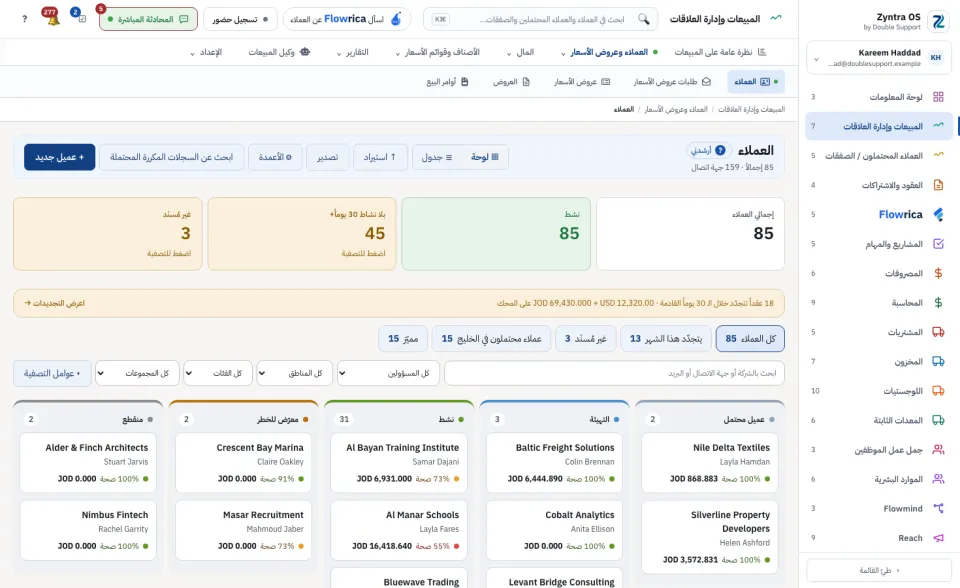
Task: Click the notifications bell icon
Action: click(53, 19)
